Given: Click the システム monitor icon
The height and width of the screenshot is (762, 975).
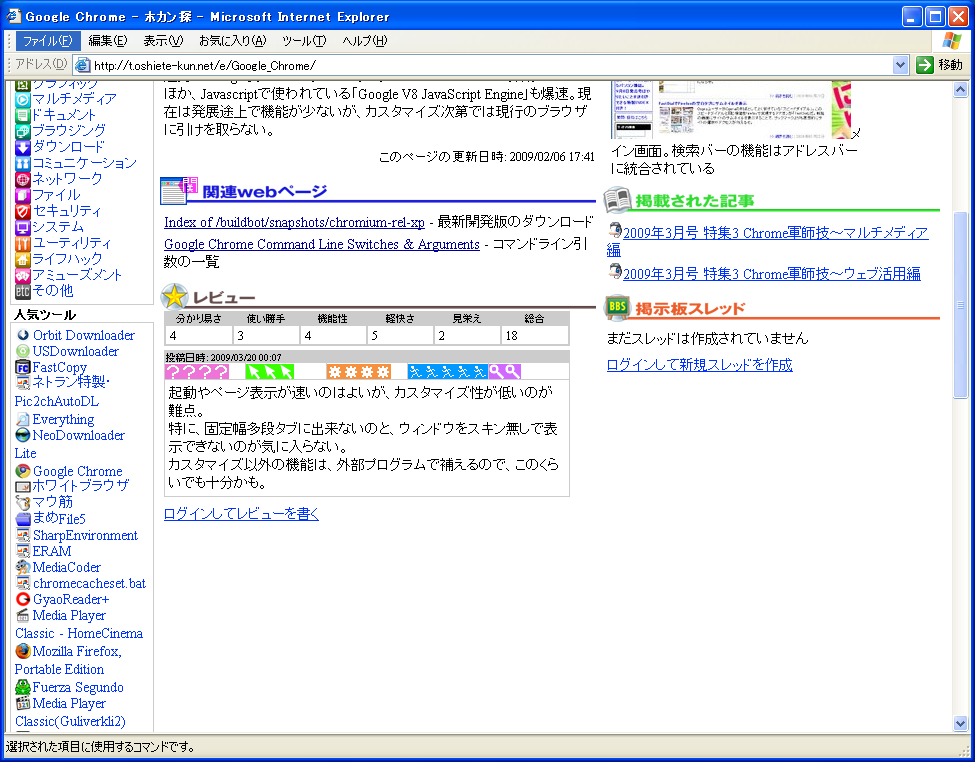Looking at the screenshot, I should point(22,228).
